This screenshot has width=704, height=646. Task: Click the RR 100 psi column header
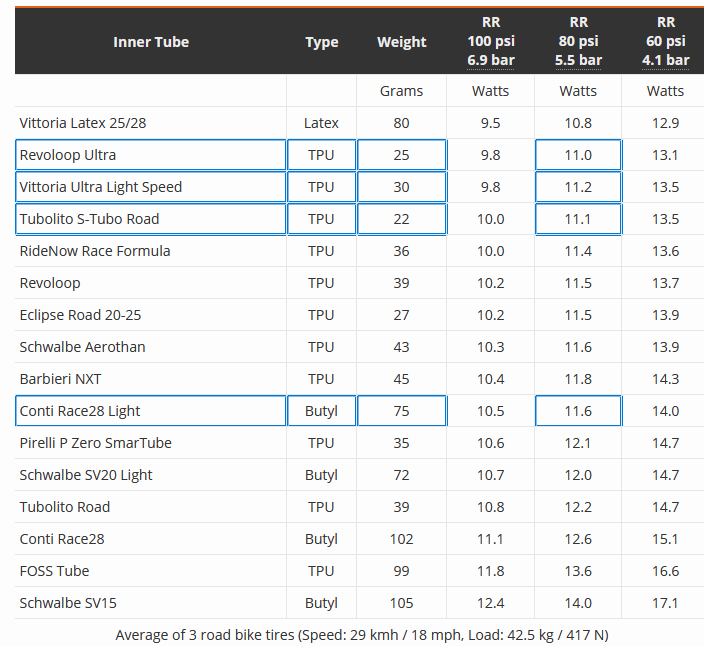tap(490, 41)
